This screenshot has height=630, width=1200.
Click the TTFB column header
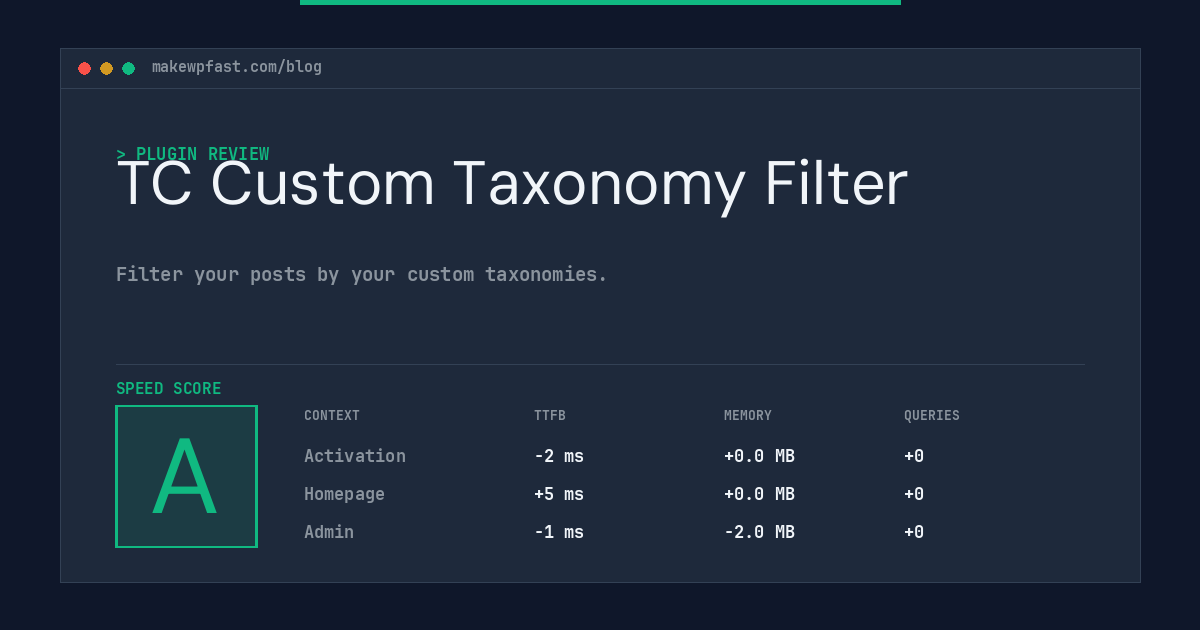[550, 415]
